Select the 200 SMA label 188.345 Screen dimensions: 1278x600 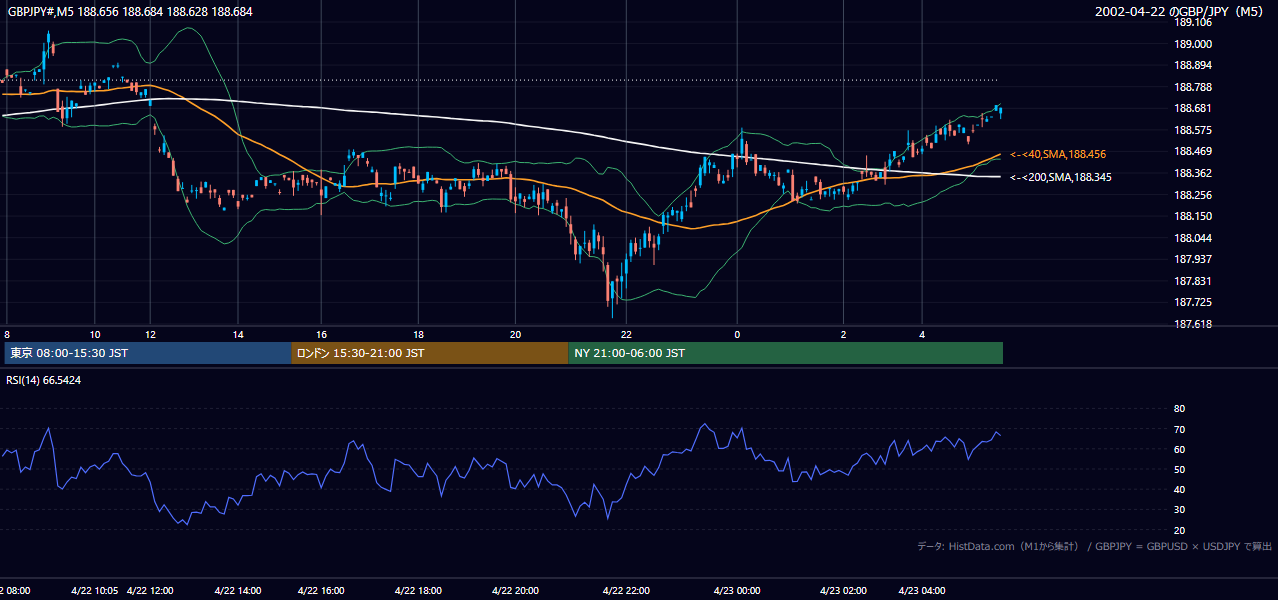[x=1060, y=177]
